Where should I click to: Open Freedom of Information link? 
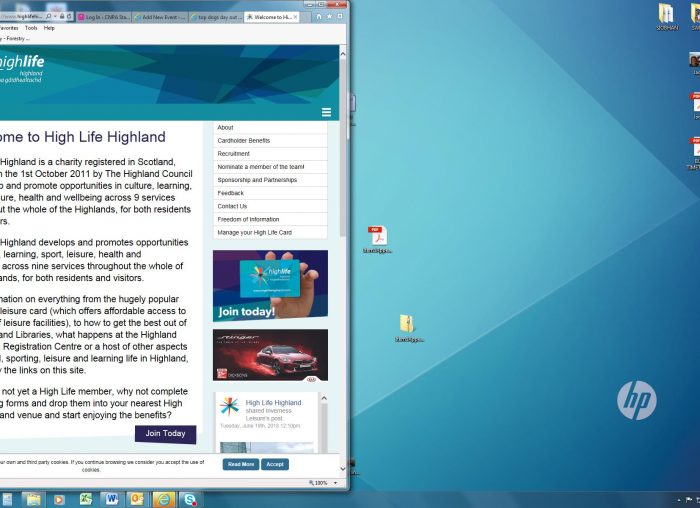coord(270,220)
